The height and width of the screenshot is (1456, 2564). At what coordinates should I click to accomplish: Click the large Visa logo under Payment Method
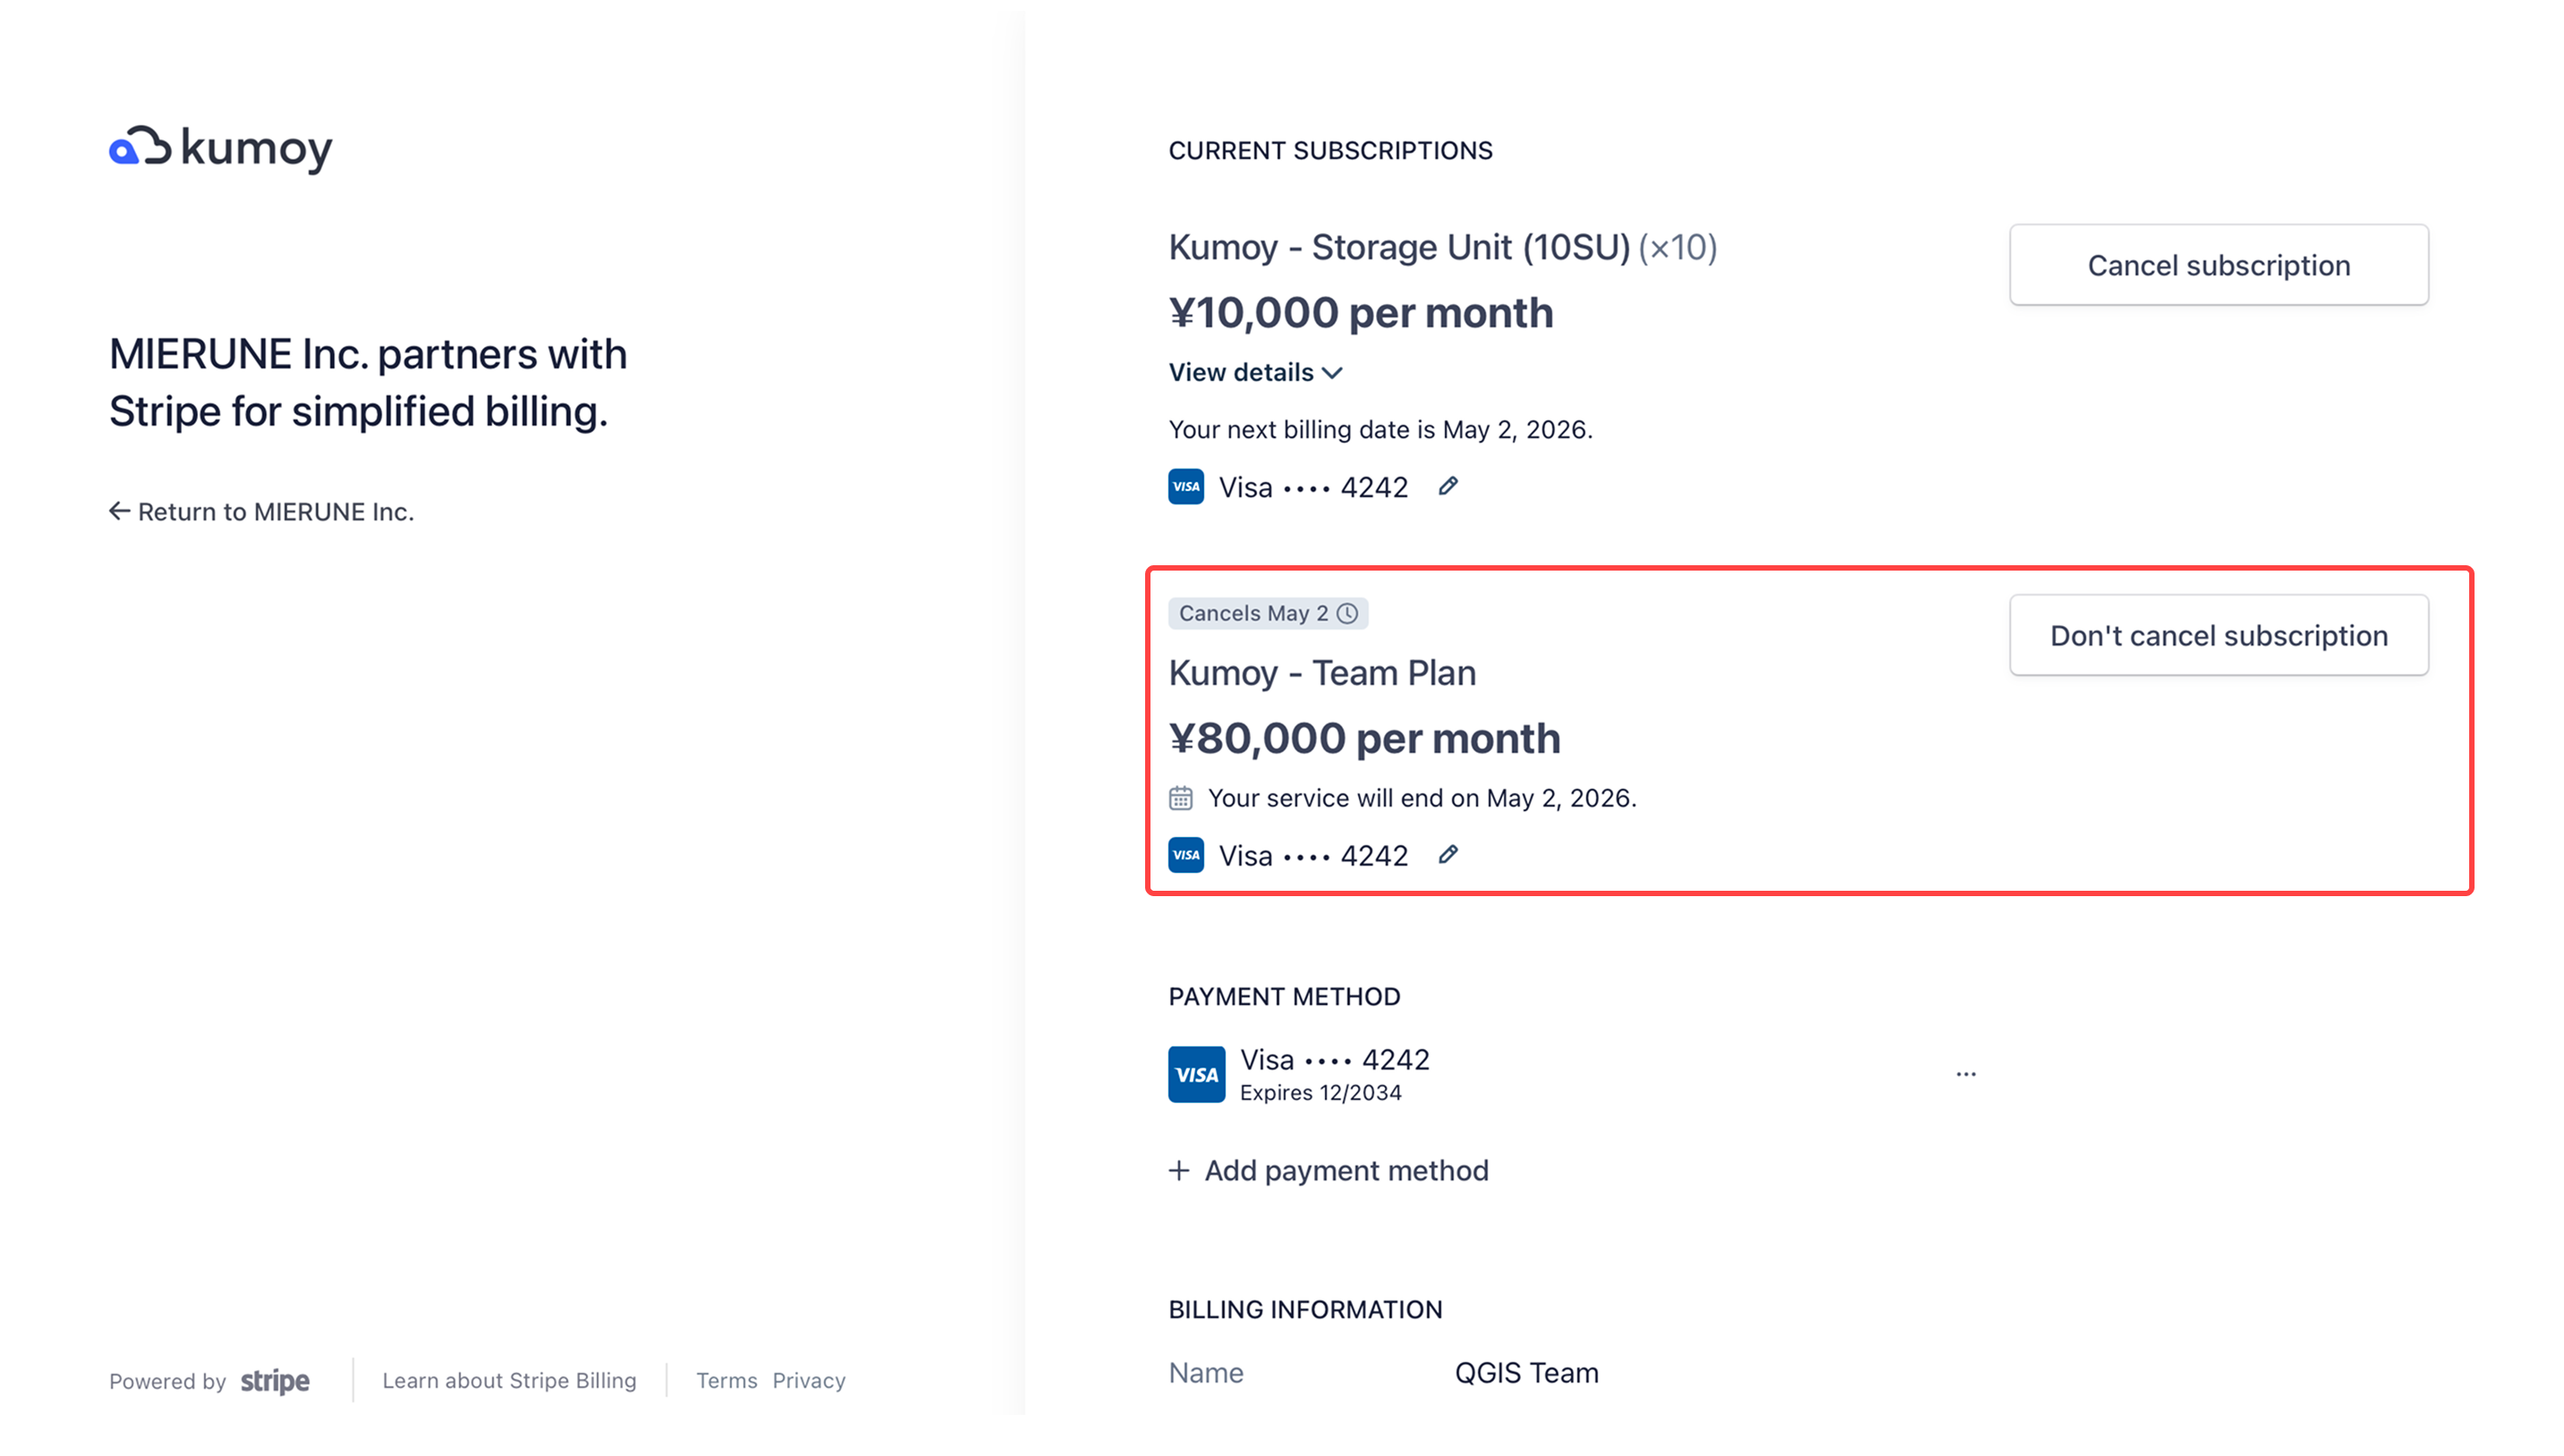(1196, 1074)
